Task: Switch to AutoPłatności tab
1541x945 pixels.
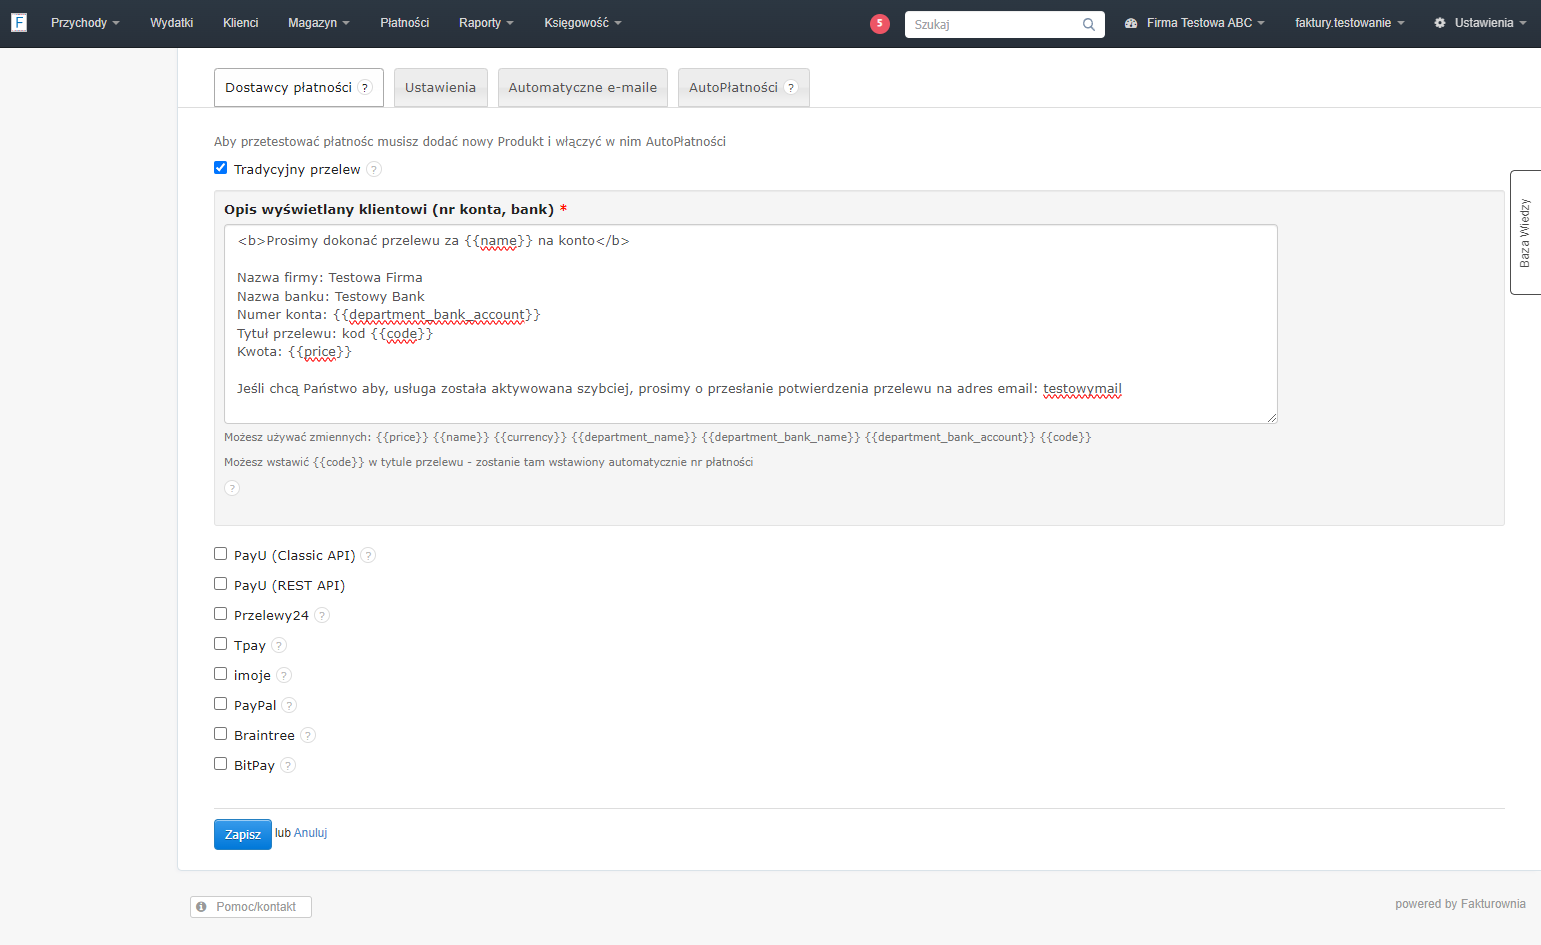Action: coord(744,87)
